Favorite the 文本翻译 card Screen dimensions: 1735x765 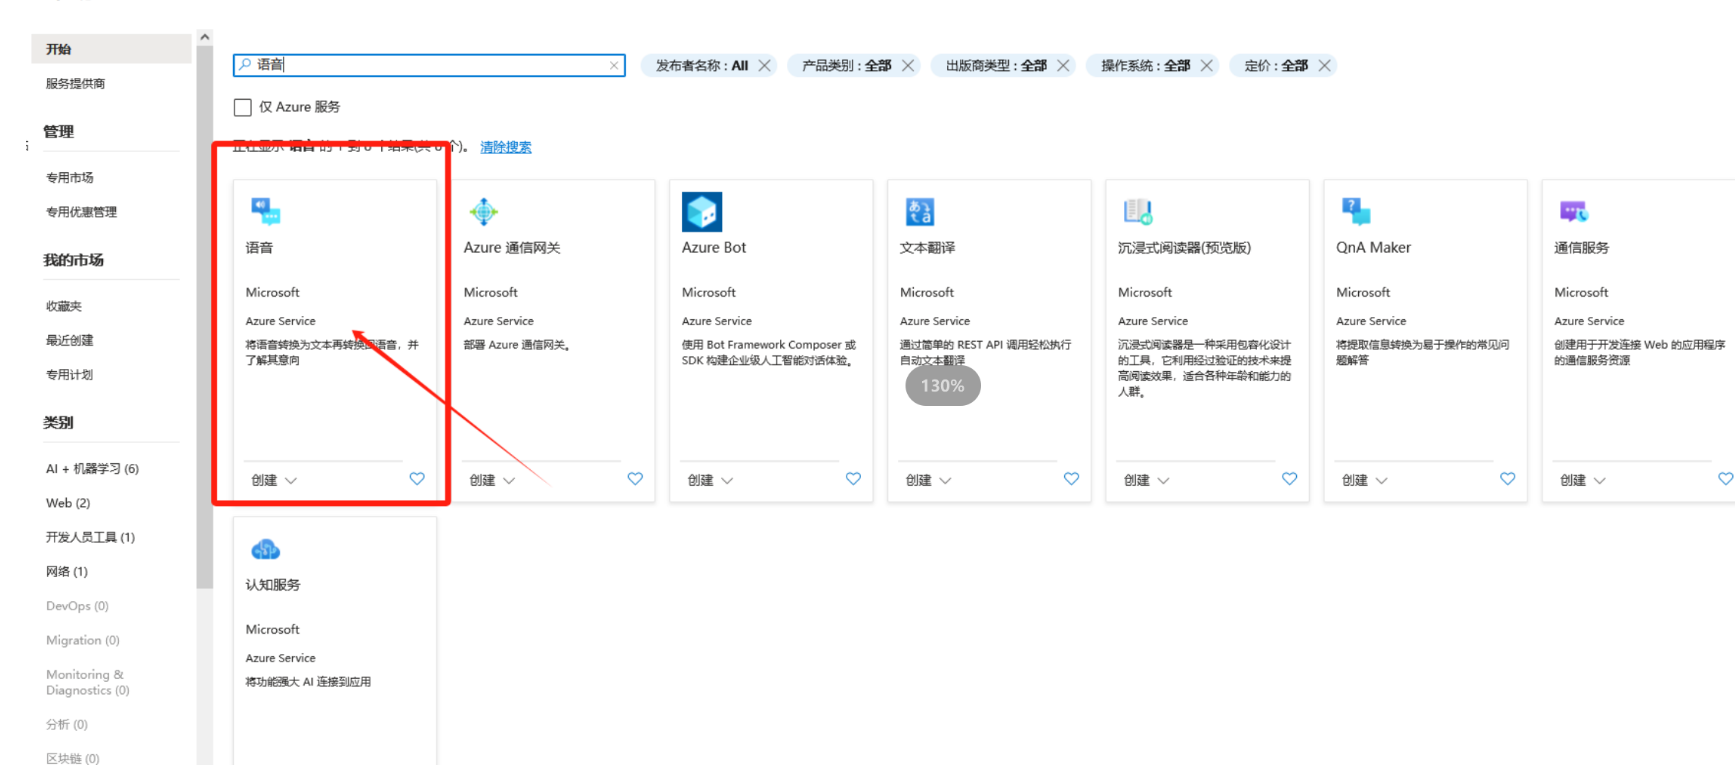coord(1071,479)
